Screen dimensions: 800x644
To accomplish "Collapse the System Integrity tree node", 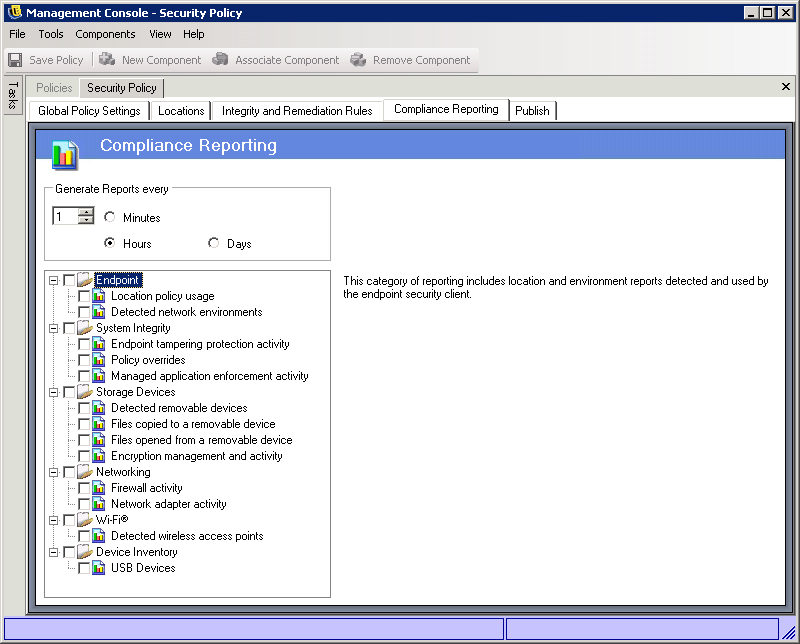I will coord(54,329).
